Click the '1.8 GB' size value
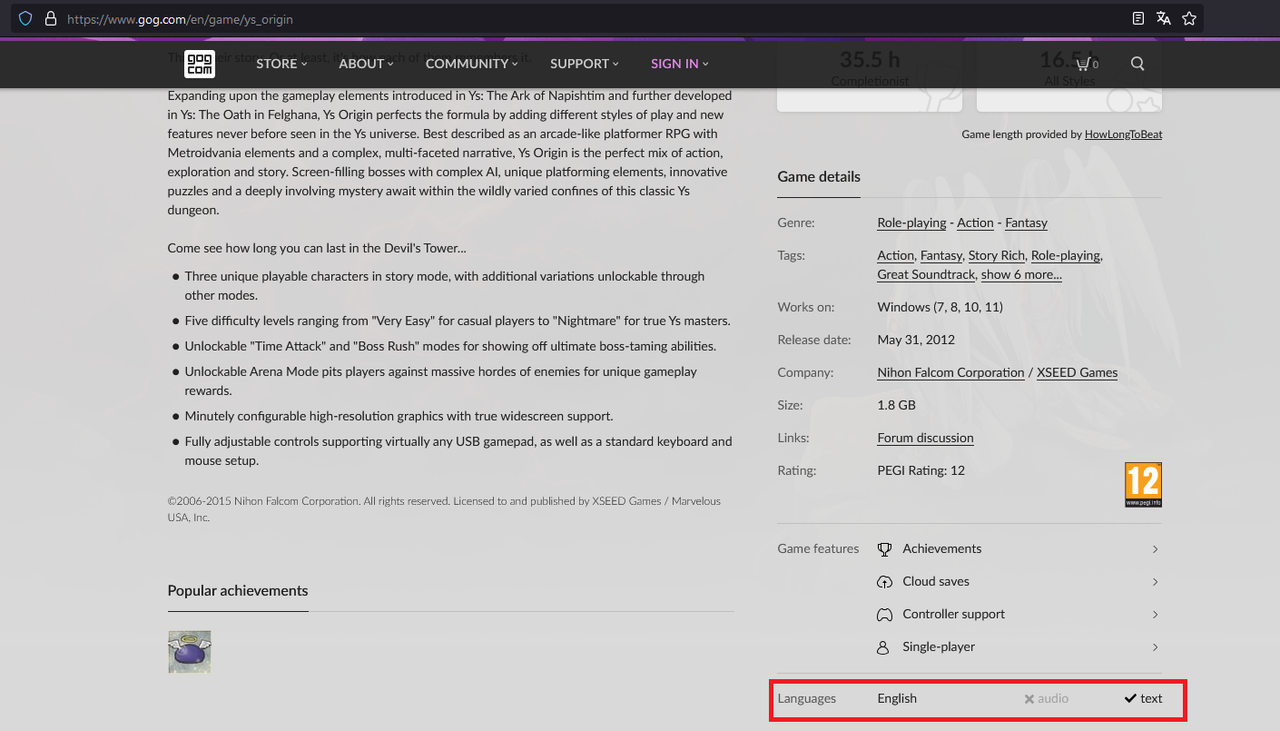 tap(897, 405)
